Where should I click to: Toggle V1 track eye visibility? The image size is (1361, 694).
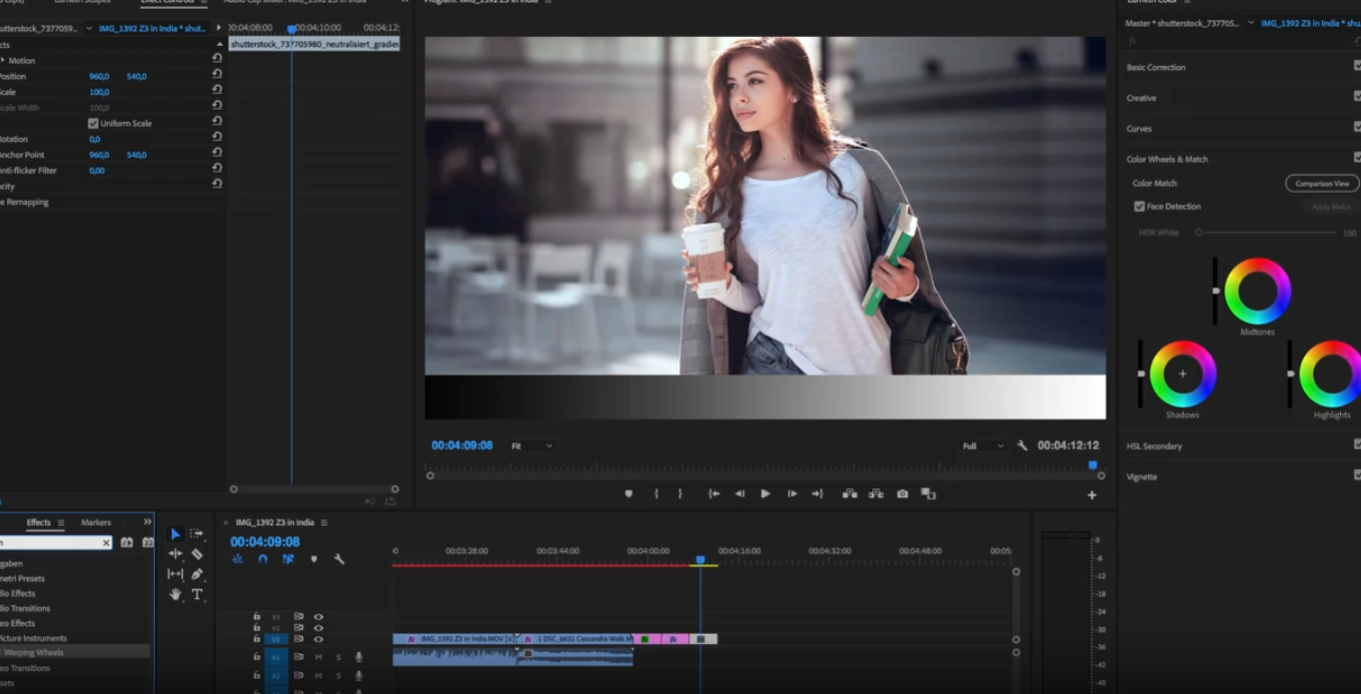318,639
